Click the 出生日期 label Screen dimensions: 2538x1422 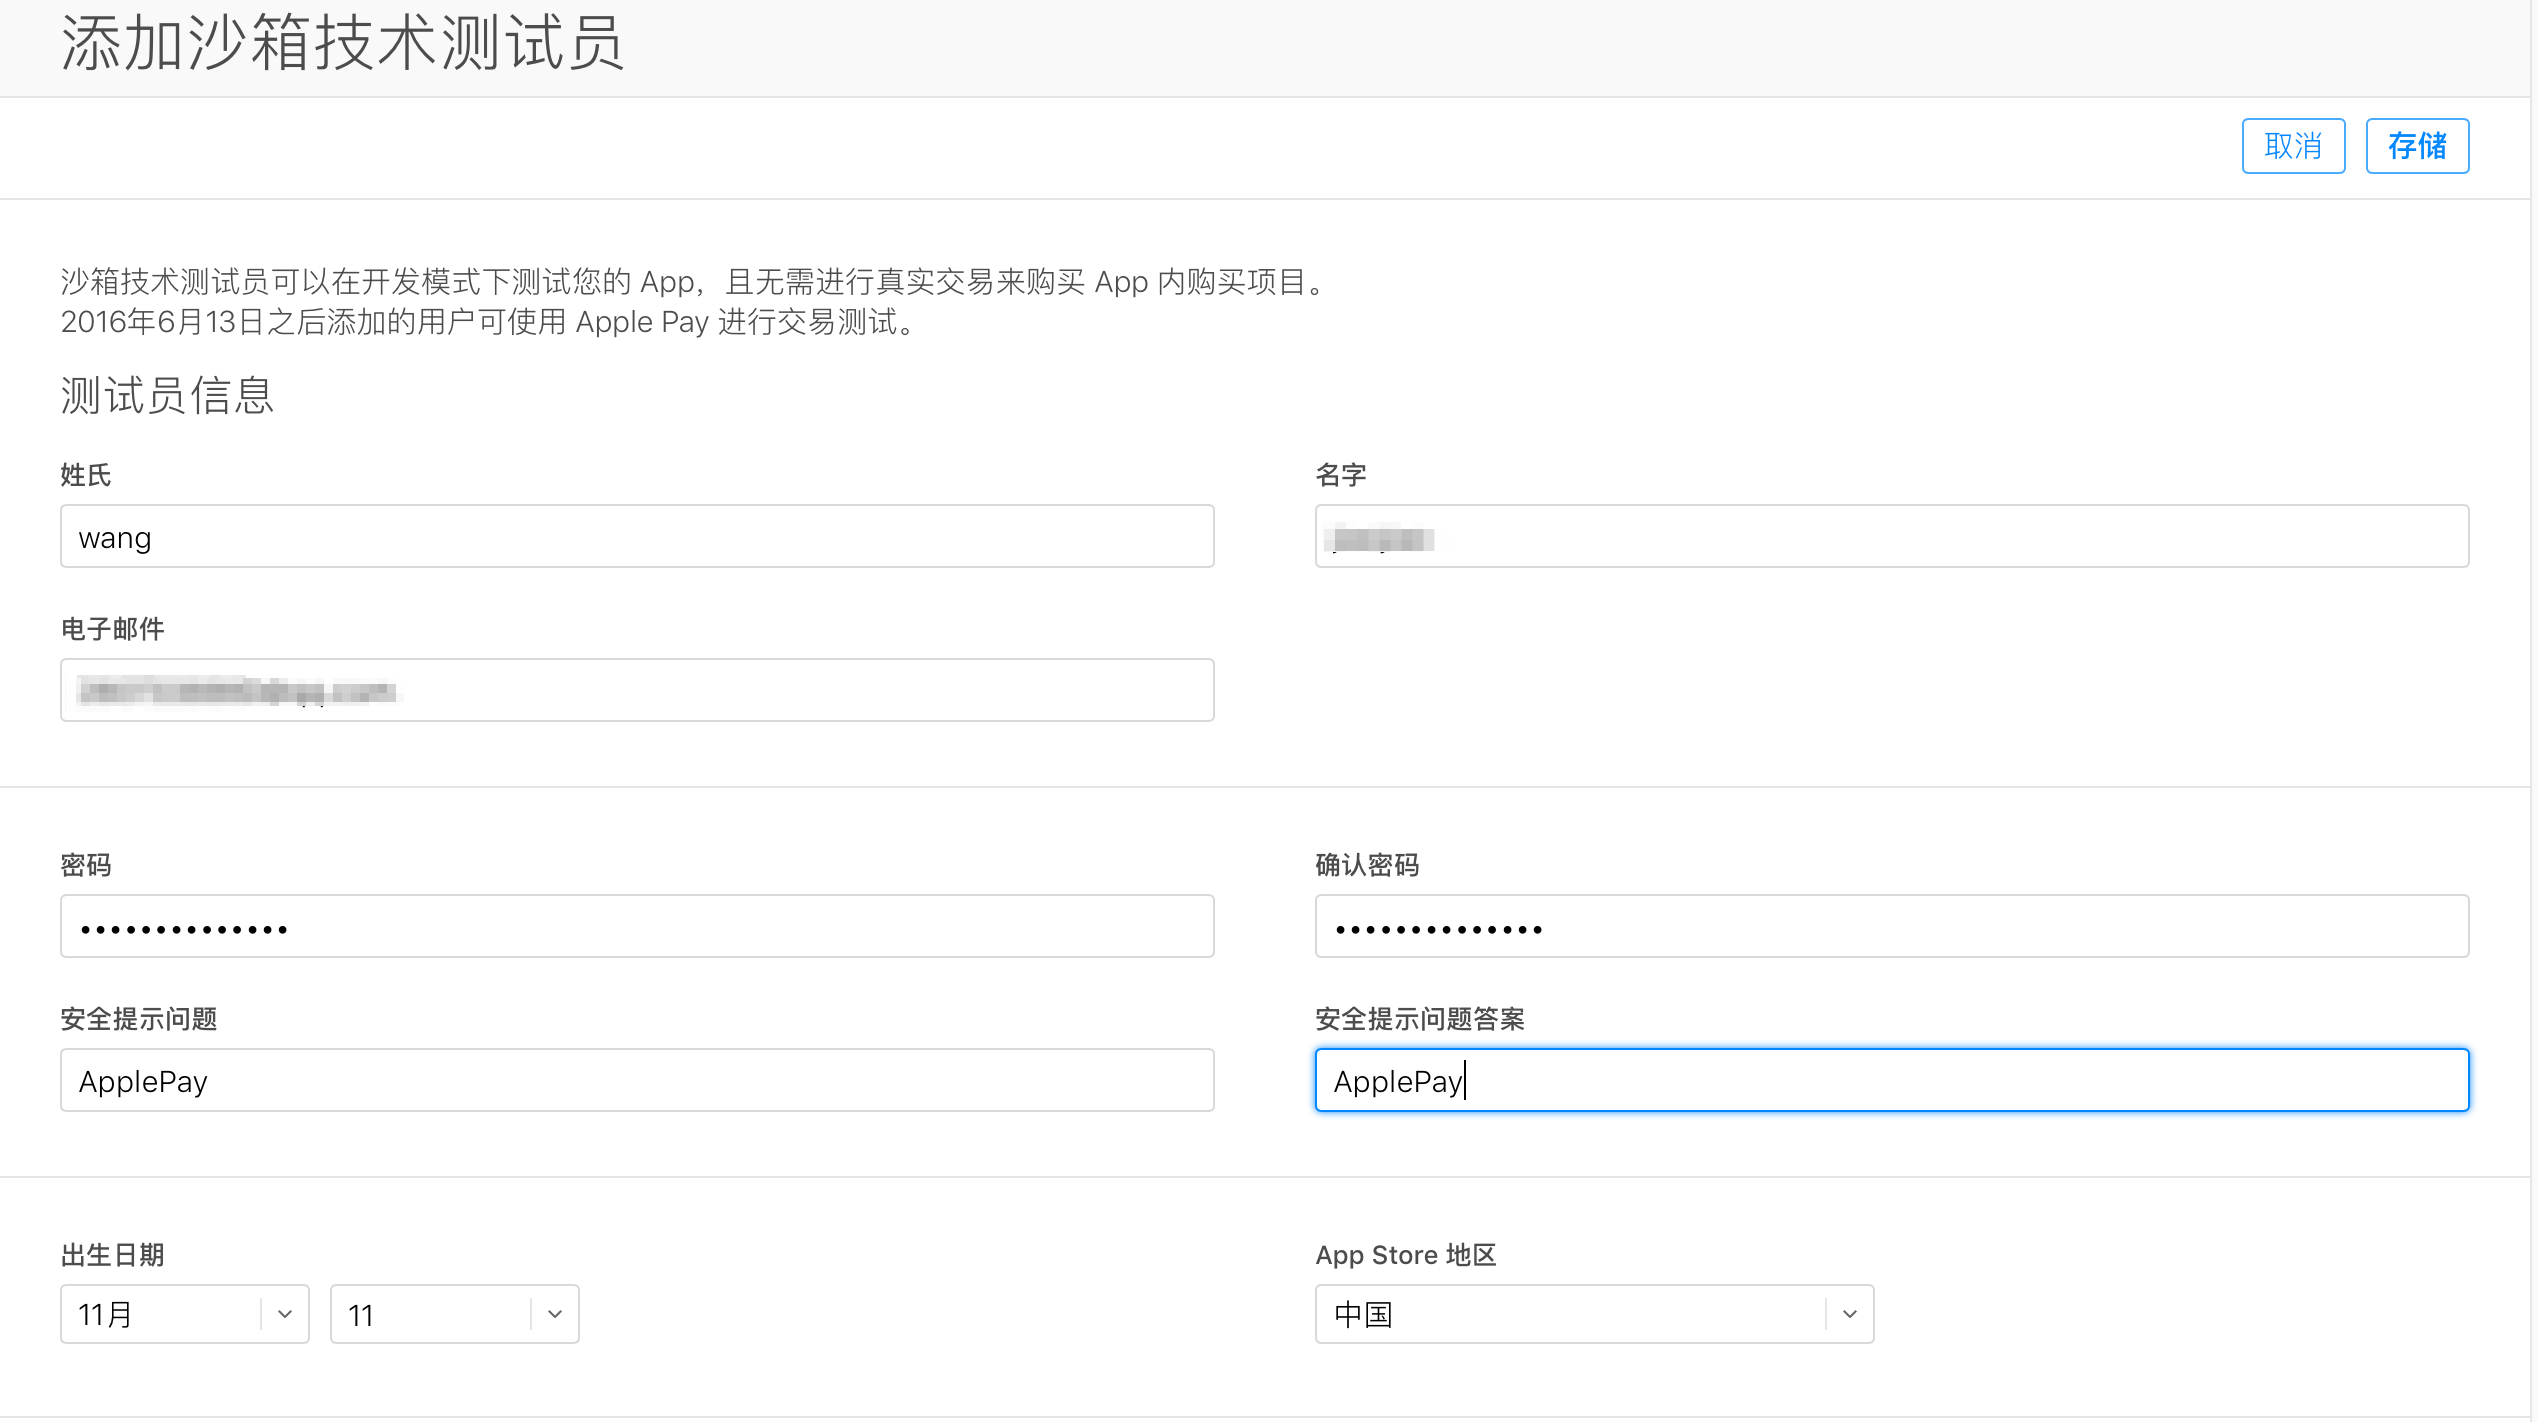pos(112,1254)
